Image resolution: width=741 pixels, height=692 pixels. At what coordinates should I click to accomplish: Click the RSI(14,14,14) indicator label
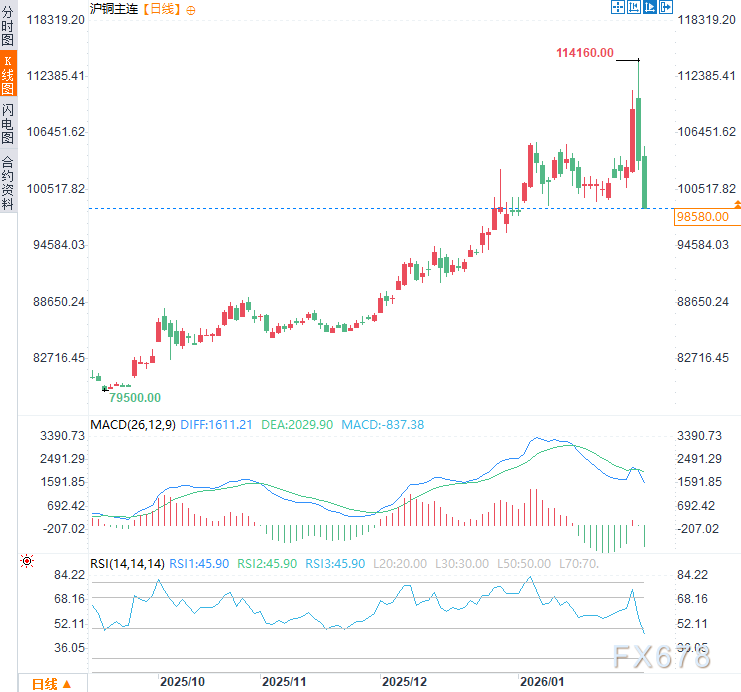(x=127, y=564)
